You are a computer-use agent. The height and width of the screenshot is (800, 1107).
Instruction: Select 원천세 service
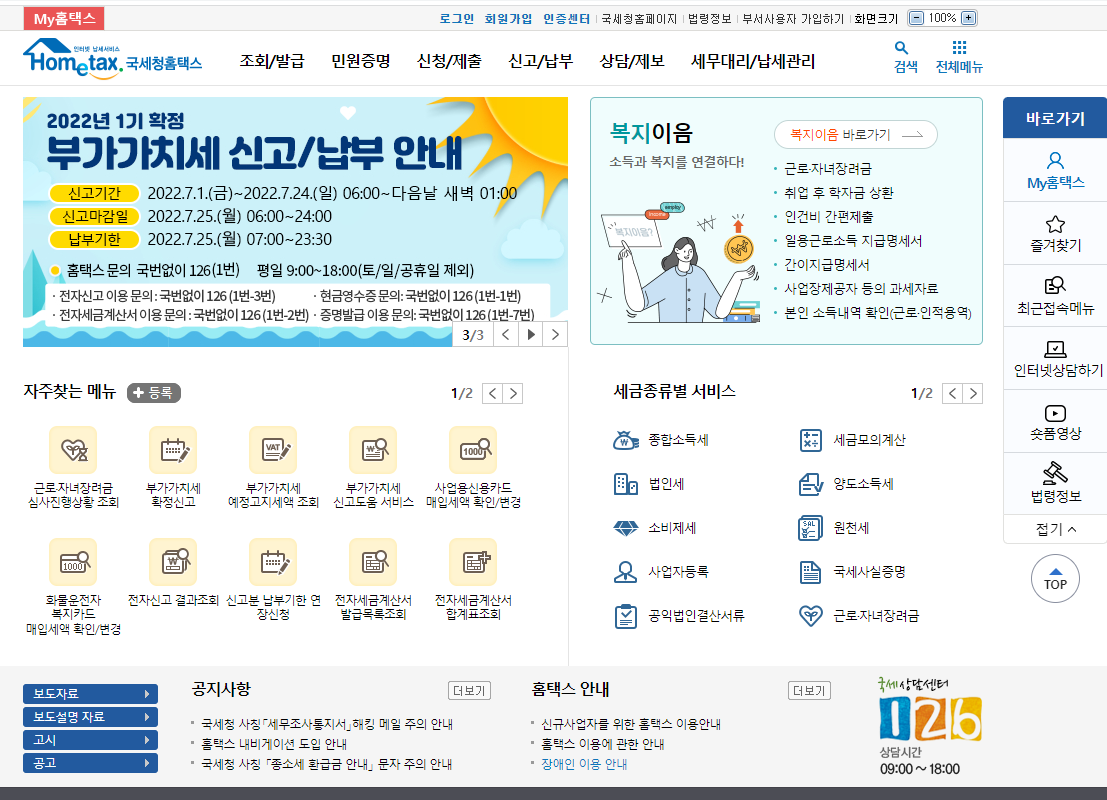pos(834,527)
